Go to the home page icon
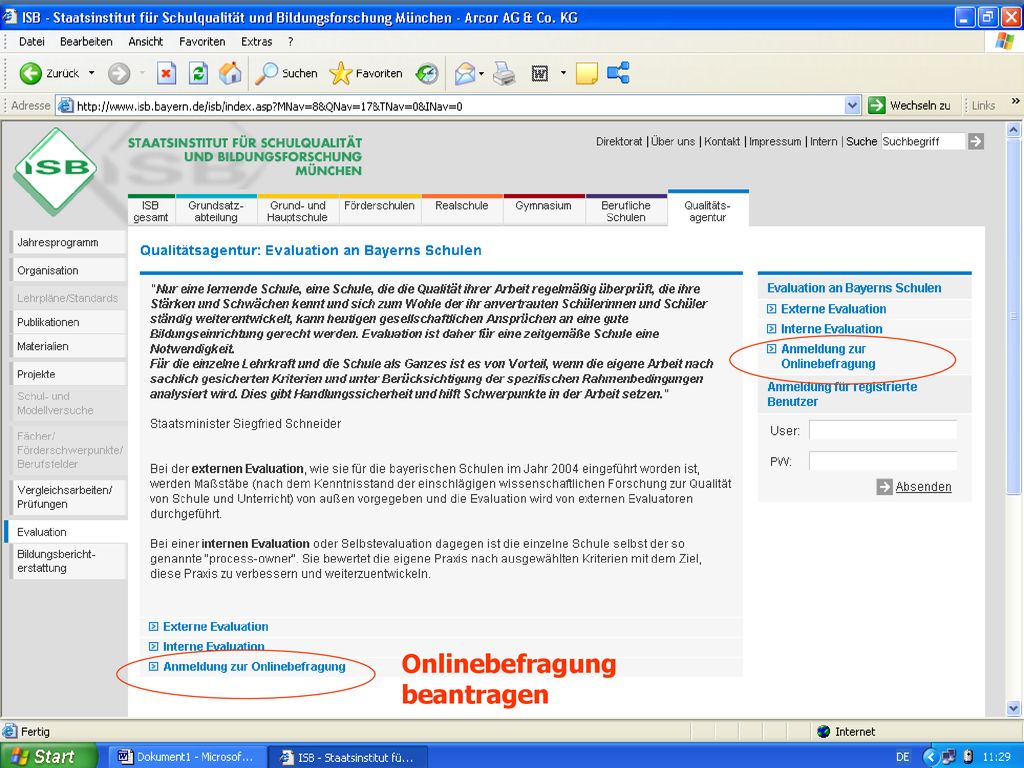 point(230,73)
